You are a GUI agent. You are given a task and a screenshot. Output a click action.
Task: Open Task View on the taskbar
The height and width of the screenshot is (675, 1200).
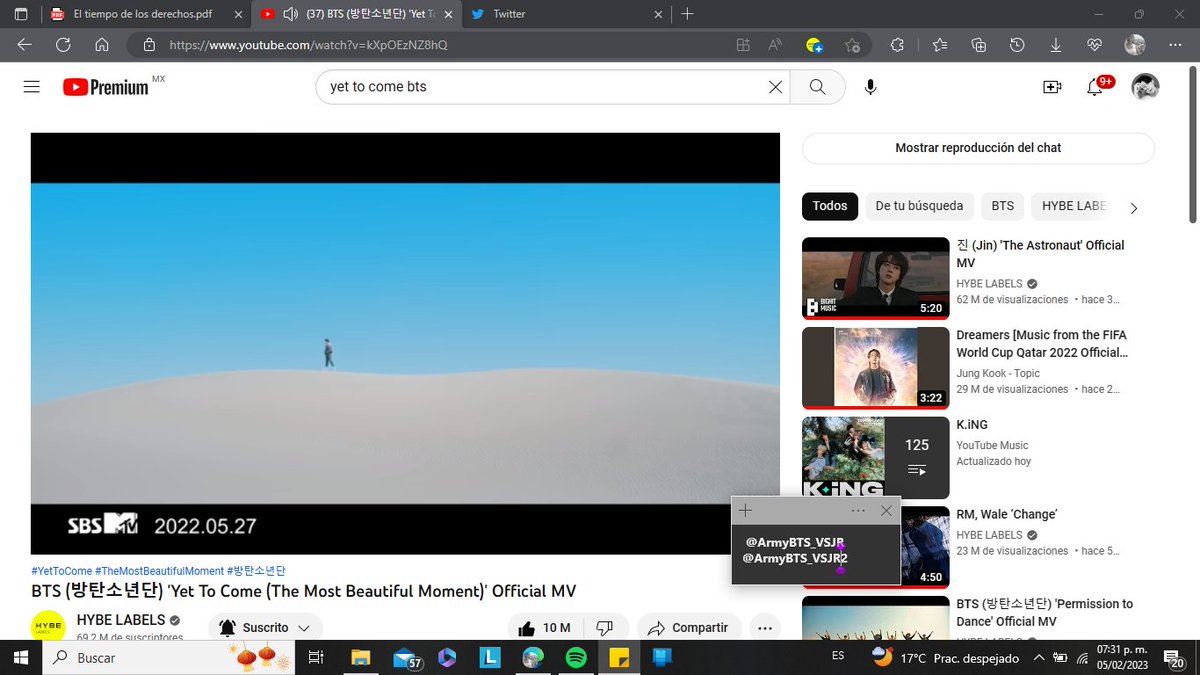[315, 657]
